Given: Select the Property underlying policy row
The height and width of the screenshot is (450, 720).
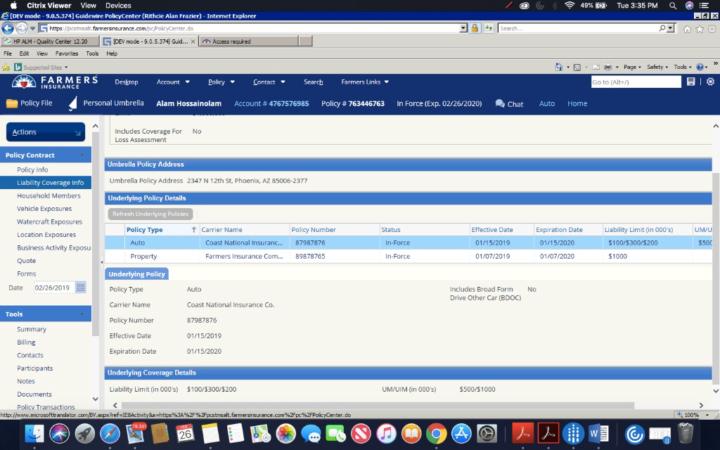Looking at the screenshot, I should coord(408,256).
